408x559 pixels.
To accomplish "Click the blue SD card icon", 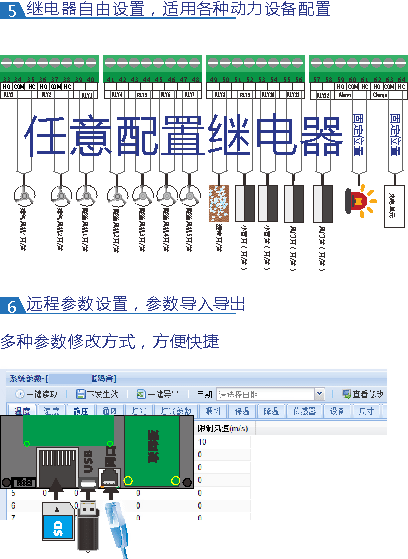I will [57, 522].
